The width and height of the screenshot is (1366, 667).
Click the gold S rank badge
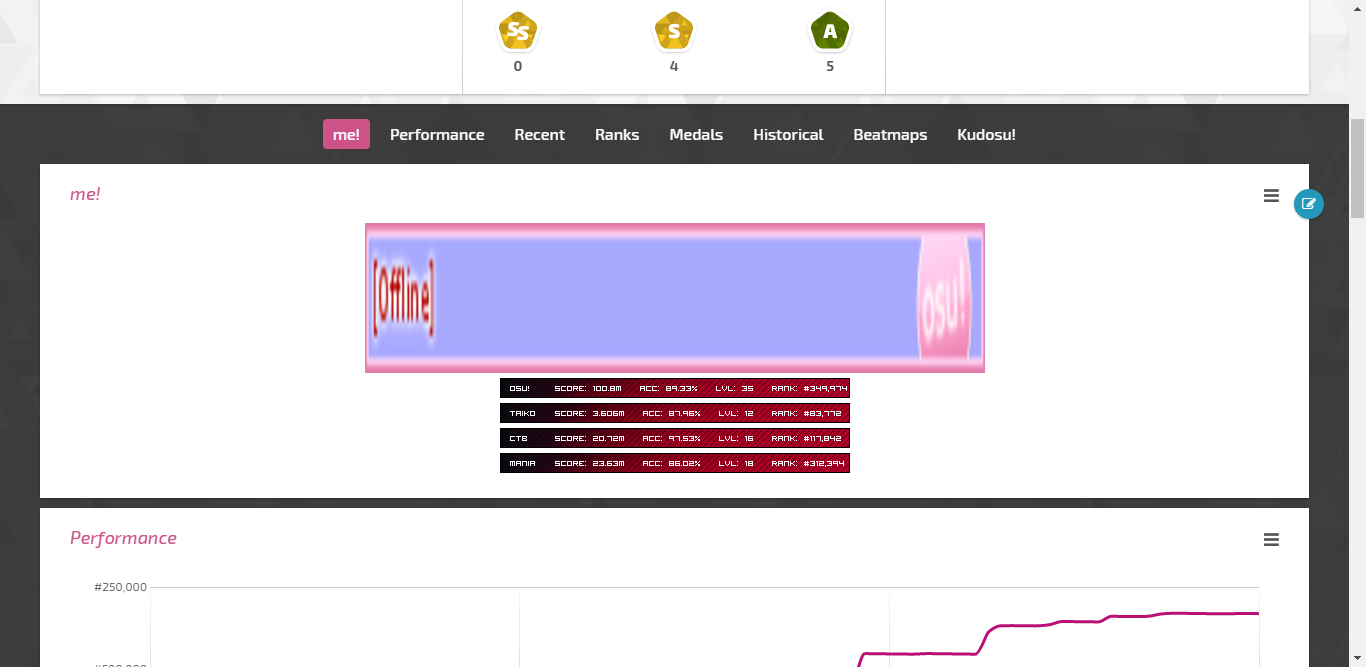[x=674, y=31]
